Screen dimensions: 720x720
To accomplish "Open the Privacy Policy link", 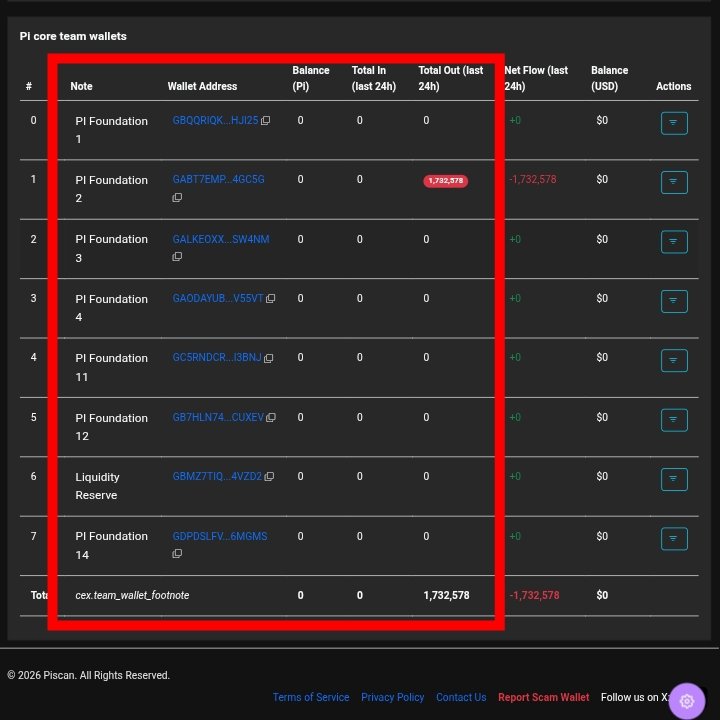I will [x=393, y=697].
